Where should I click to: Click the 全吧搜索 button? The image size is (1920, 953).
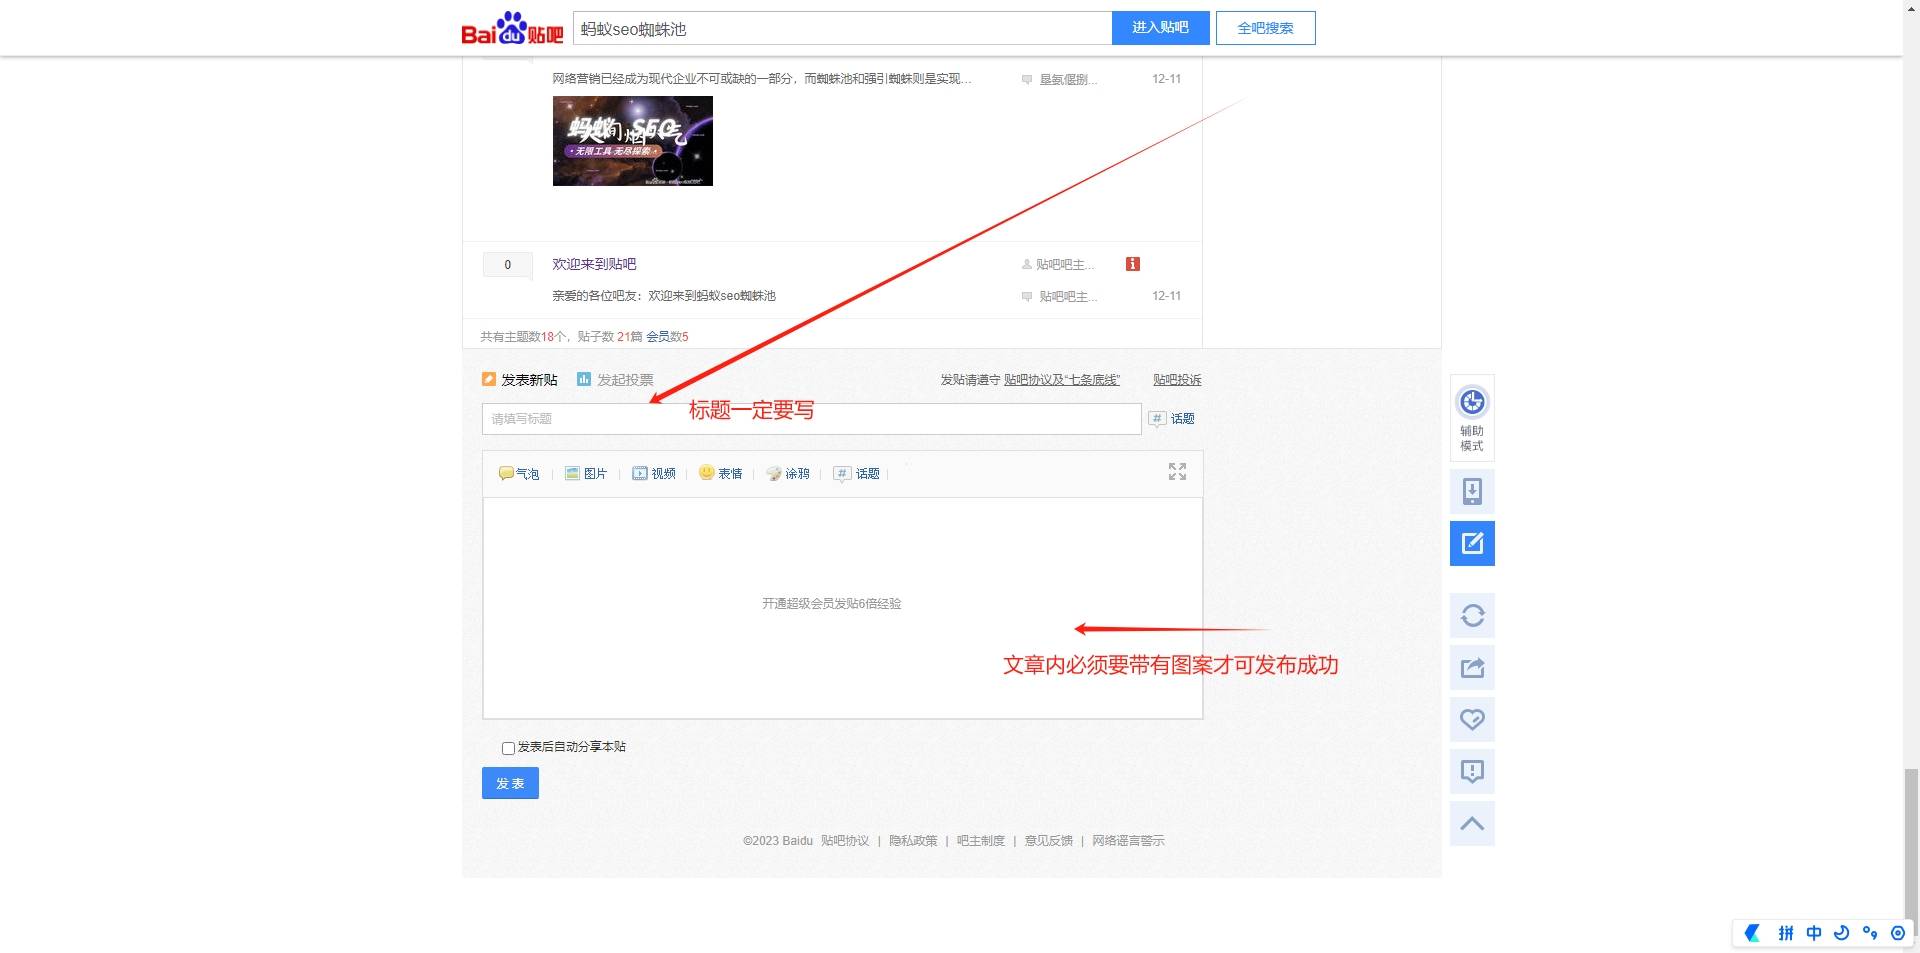point(1265,28)
